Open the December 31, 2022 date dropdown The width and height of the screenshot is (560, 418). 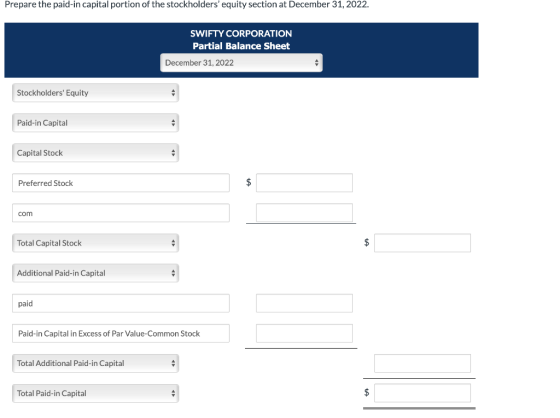(x=241, y=63)
